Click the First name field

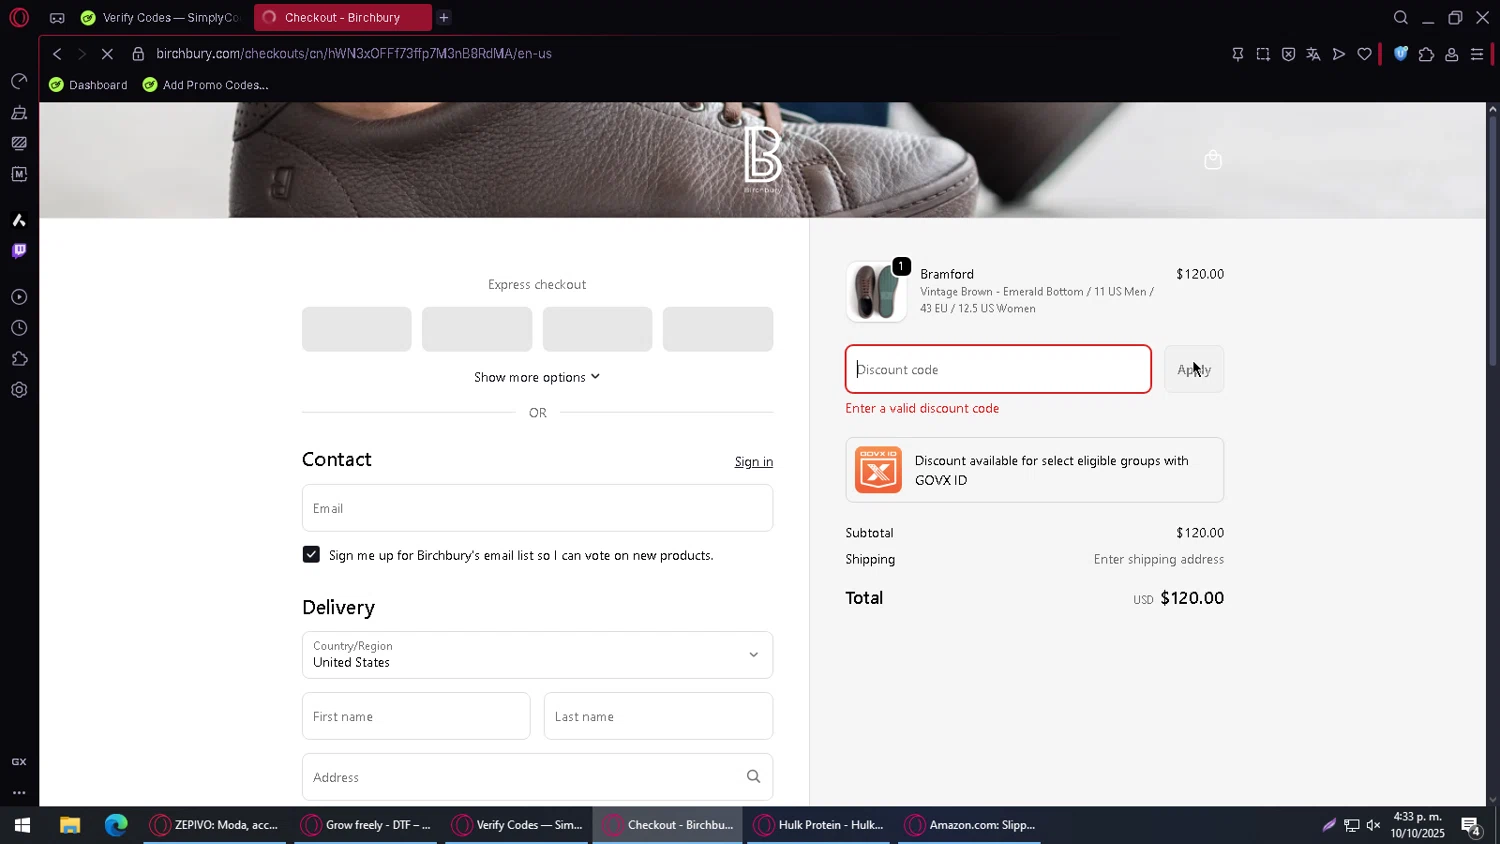pos(416,716)
